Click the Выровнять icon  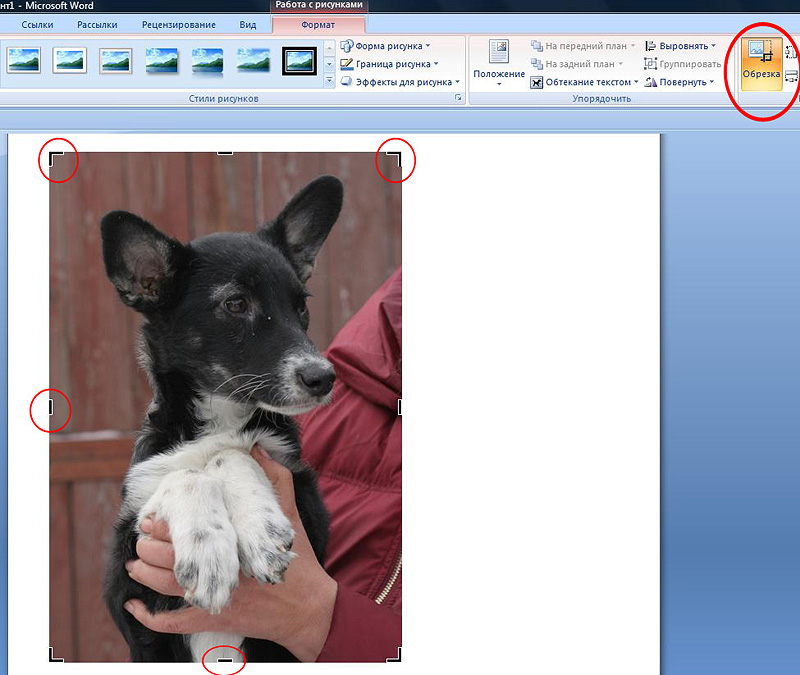pos(651,46)
